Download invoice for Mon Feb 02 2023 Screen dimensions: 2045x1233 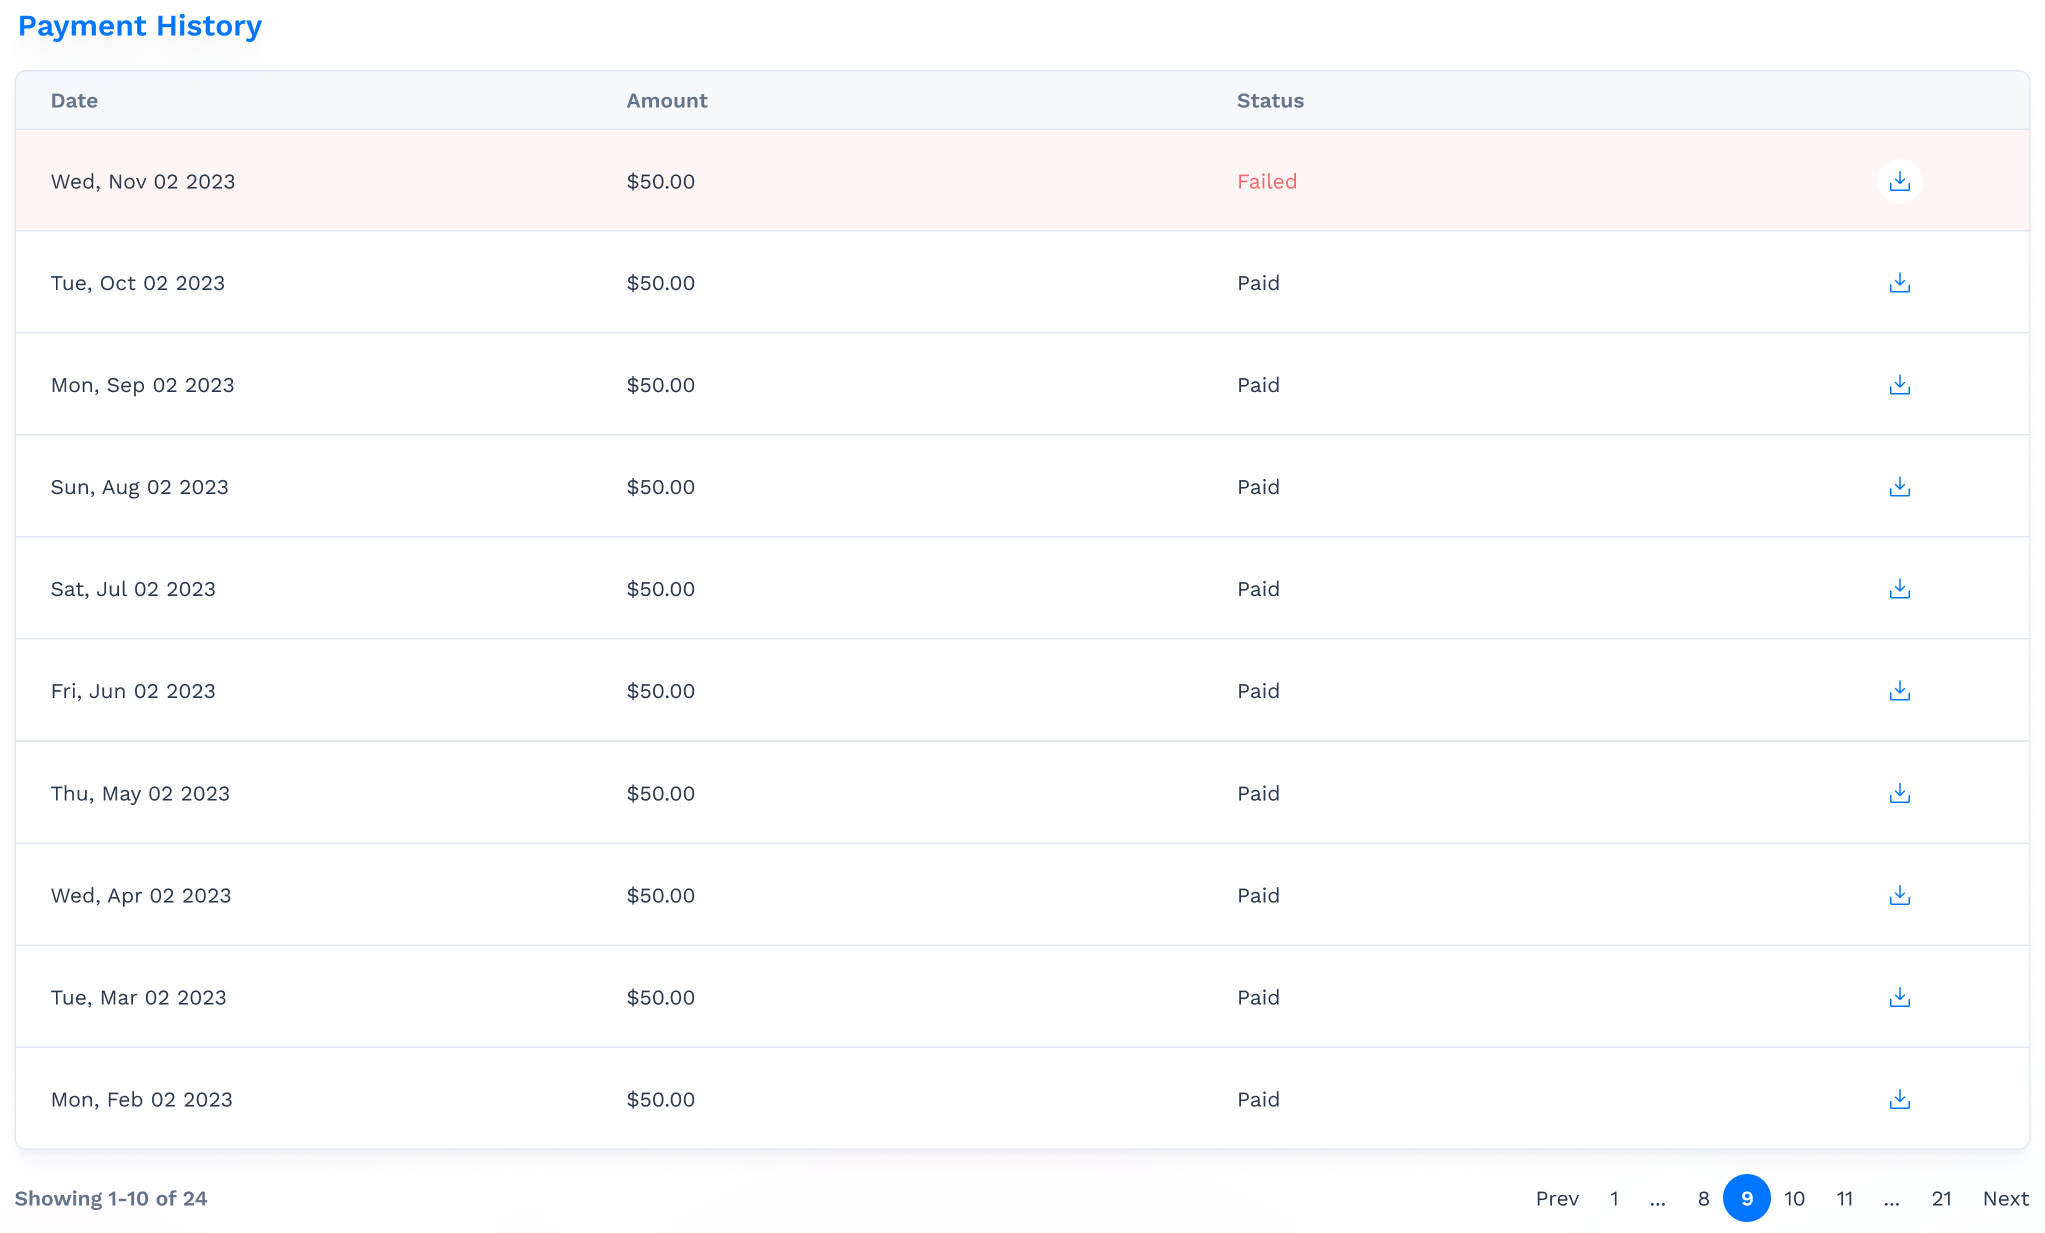click(1899, 1099)
